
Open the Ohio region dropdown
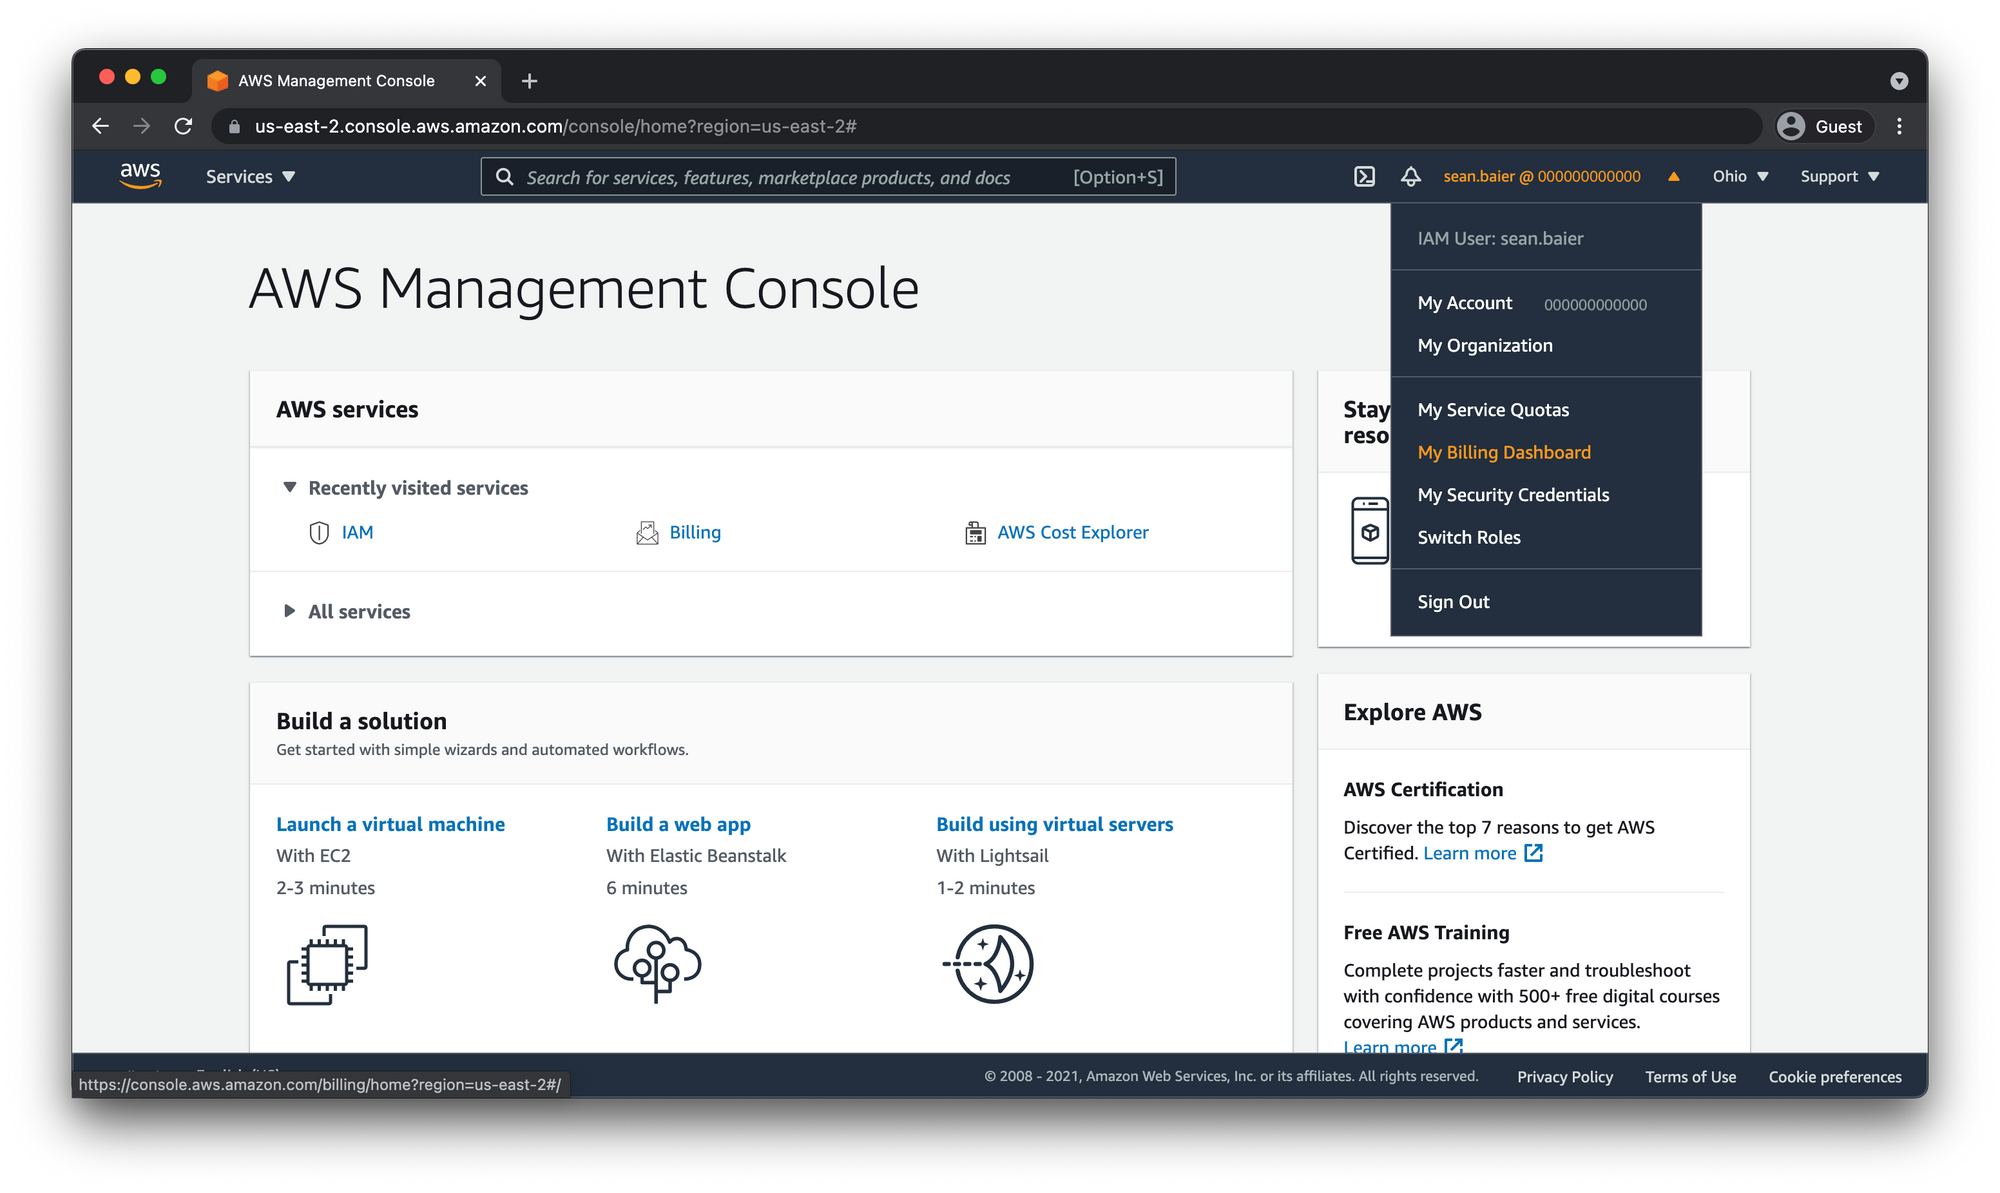coord(1740,177)
